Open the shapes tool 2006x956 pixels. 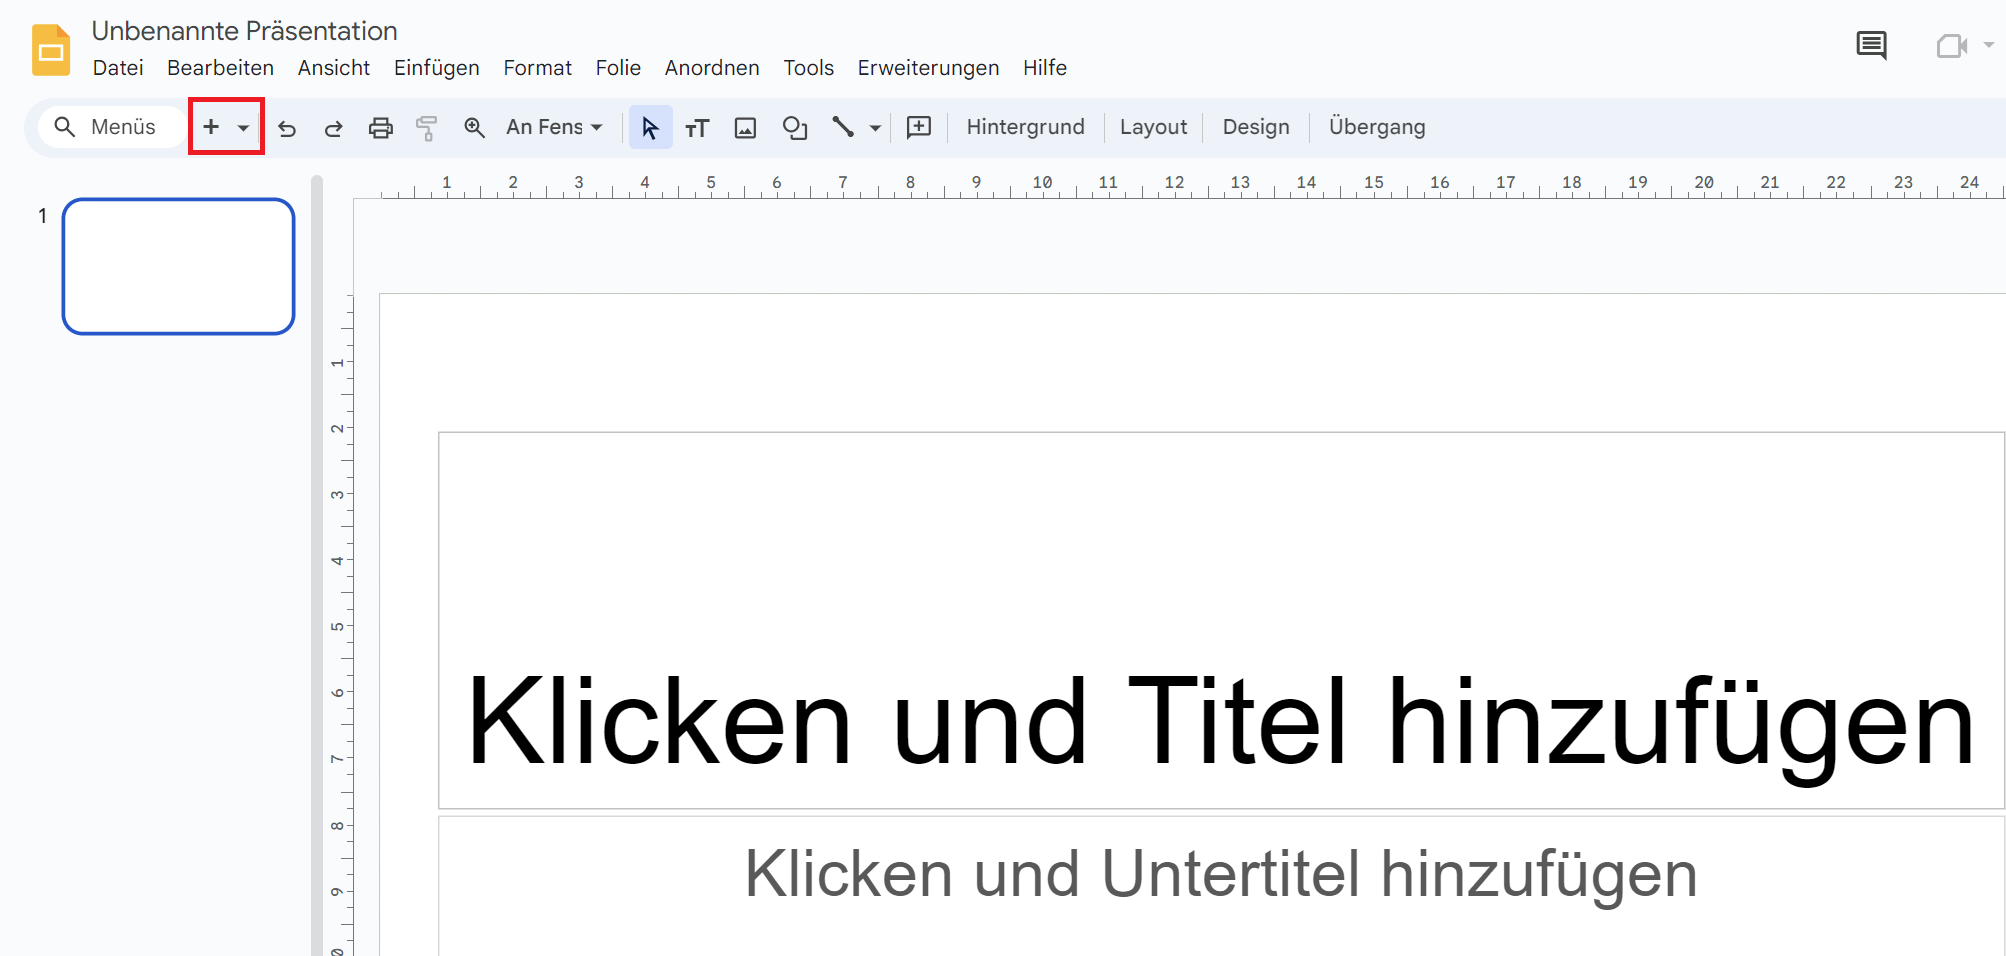[x=795, y=128]
